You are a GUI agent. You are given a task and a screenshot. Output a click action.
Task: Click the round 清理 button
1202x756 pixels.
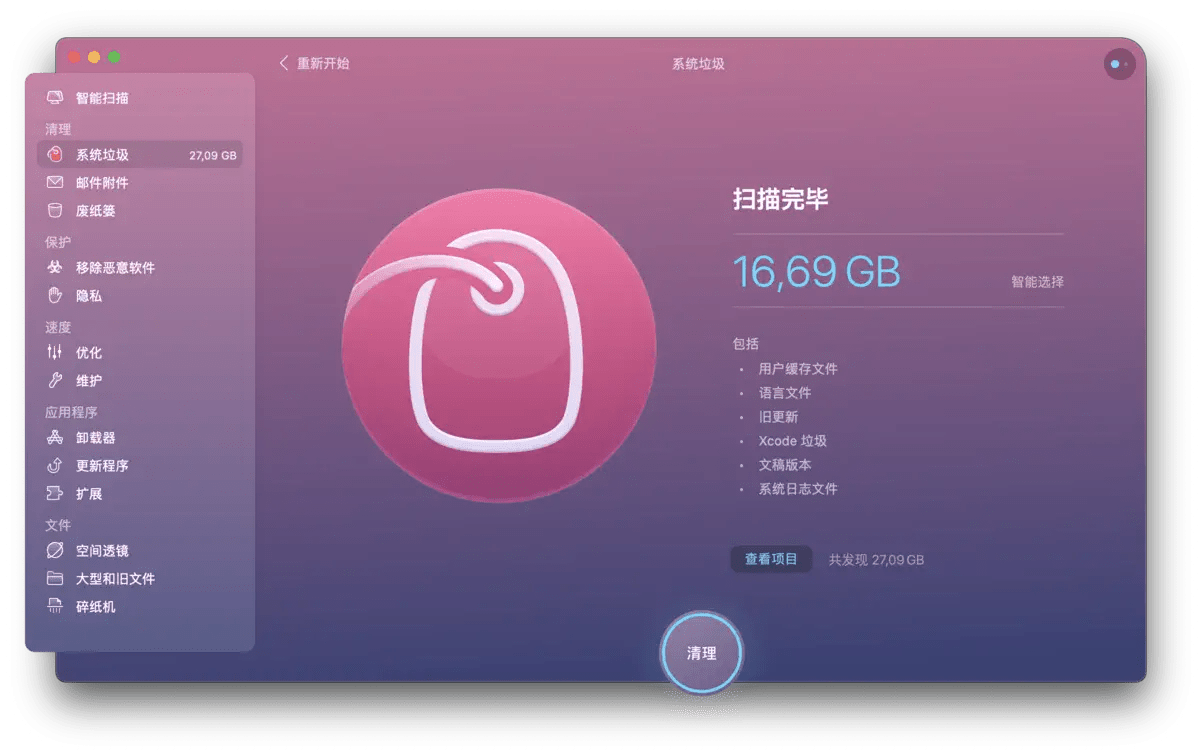(701, 653)
